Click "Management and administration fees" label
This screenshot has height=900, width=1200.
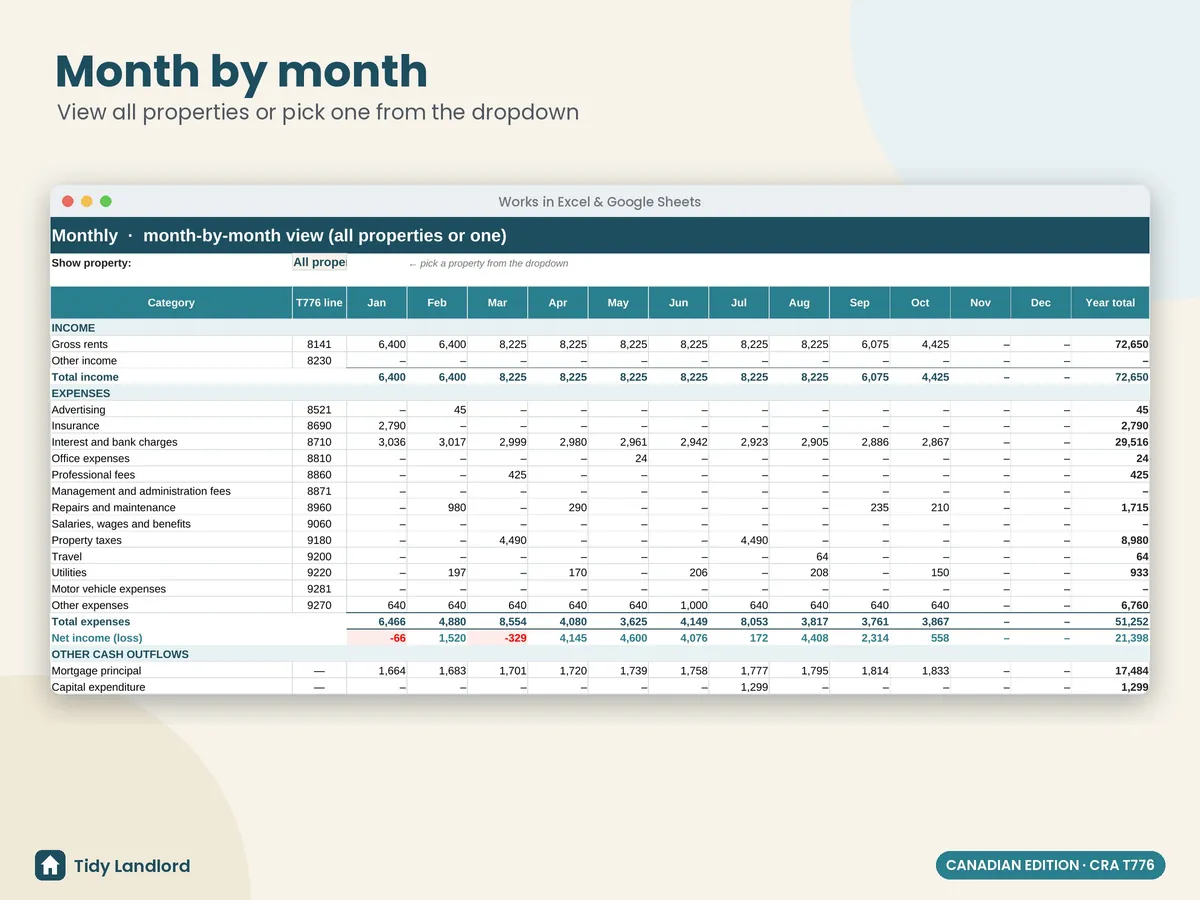pos(141,491)
